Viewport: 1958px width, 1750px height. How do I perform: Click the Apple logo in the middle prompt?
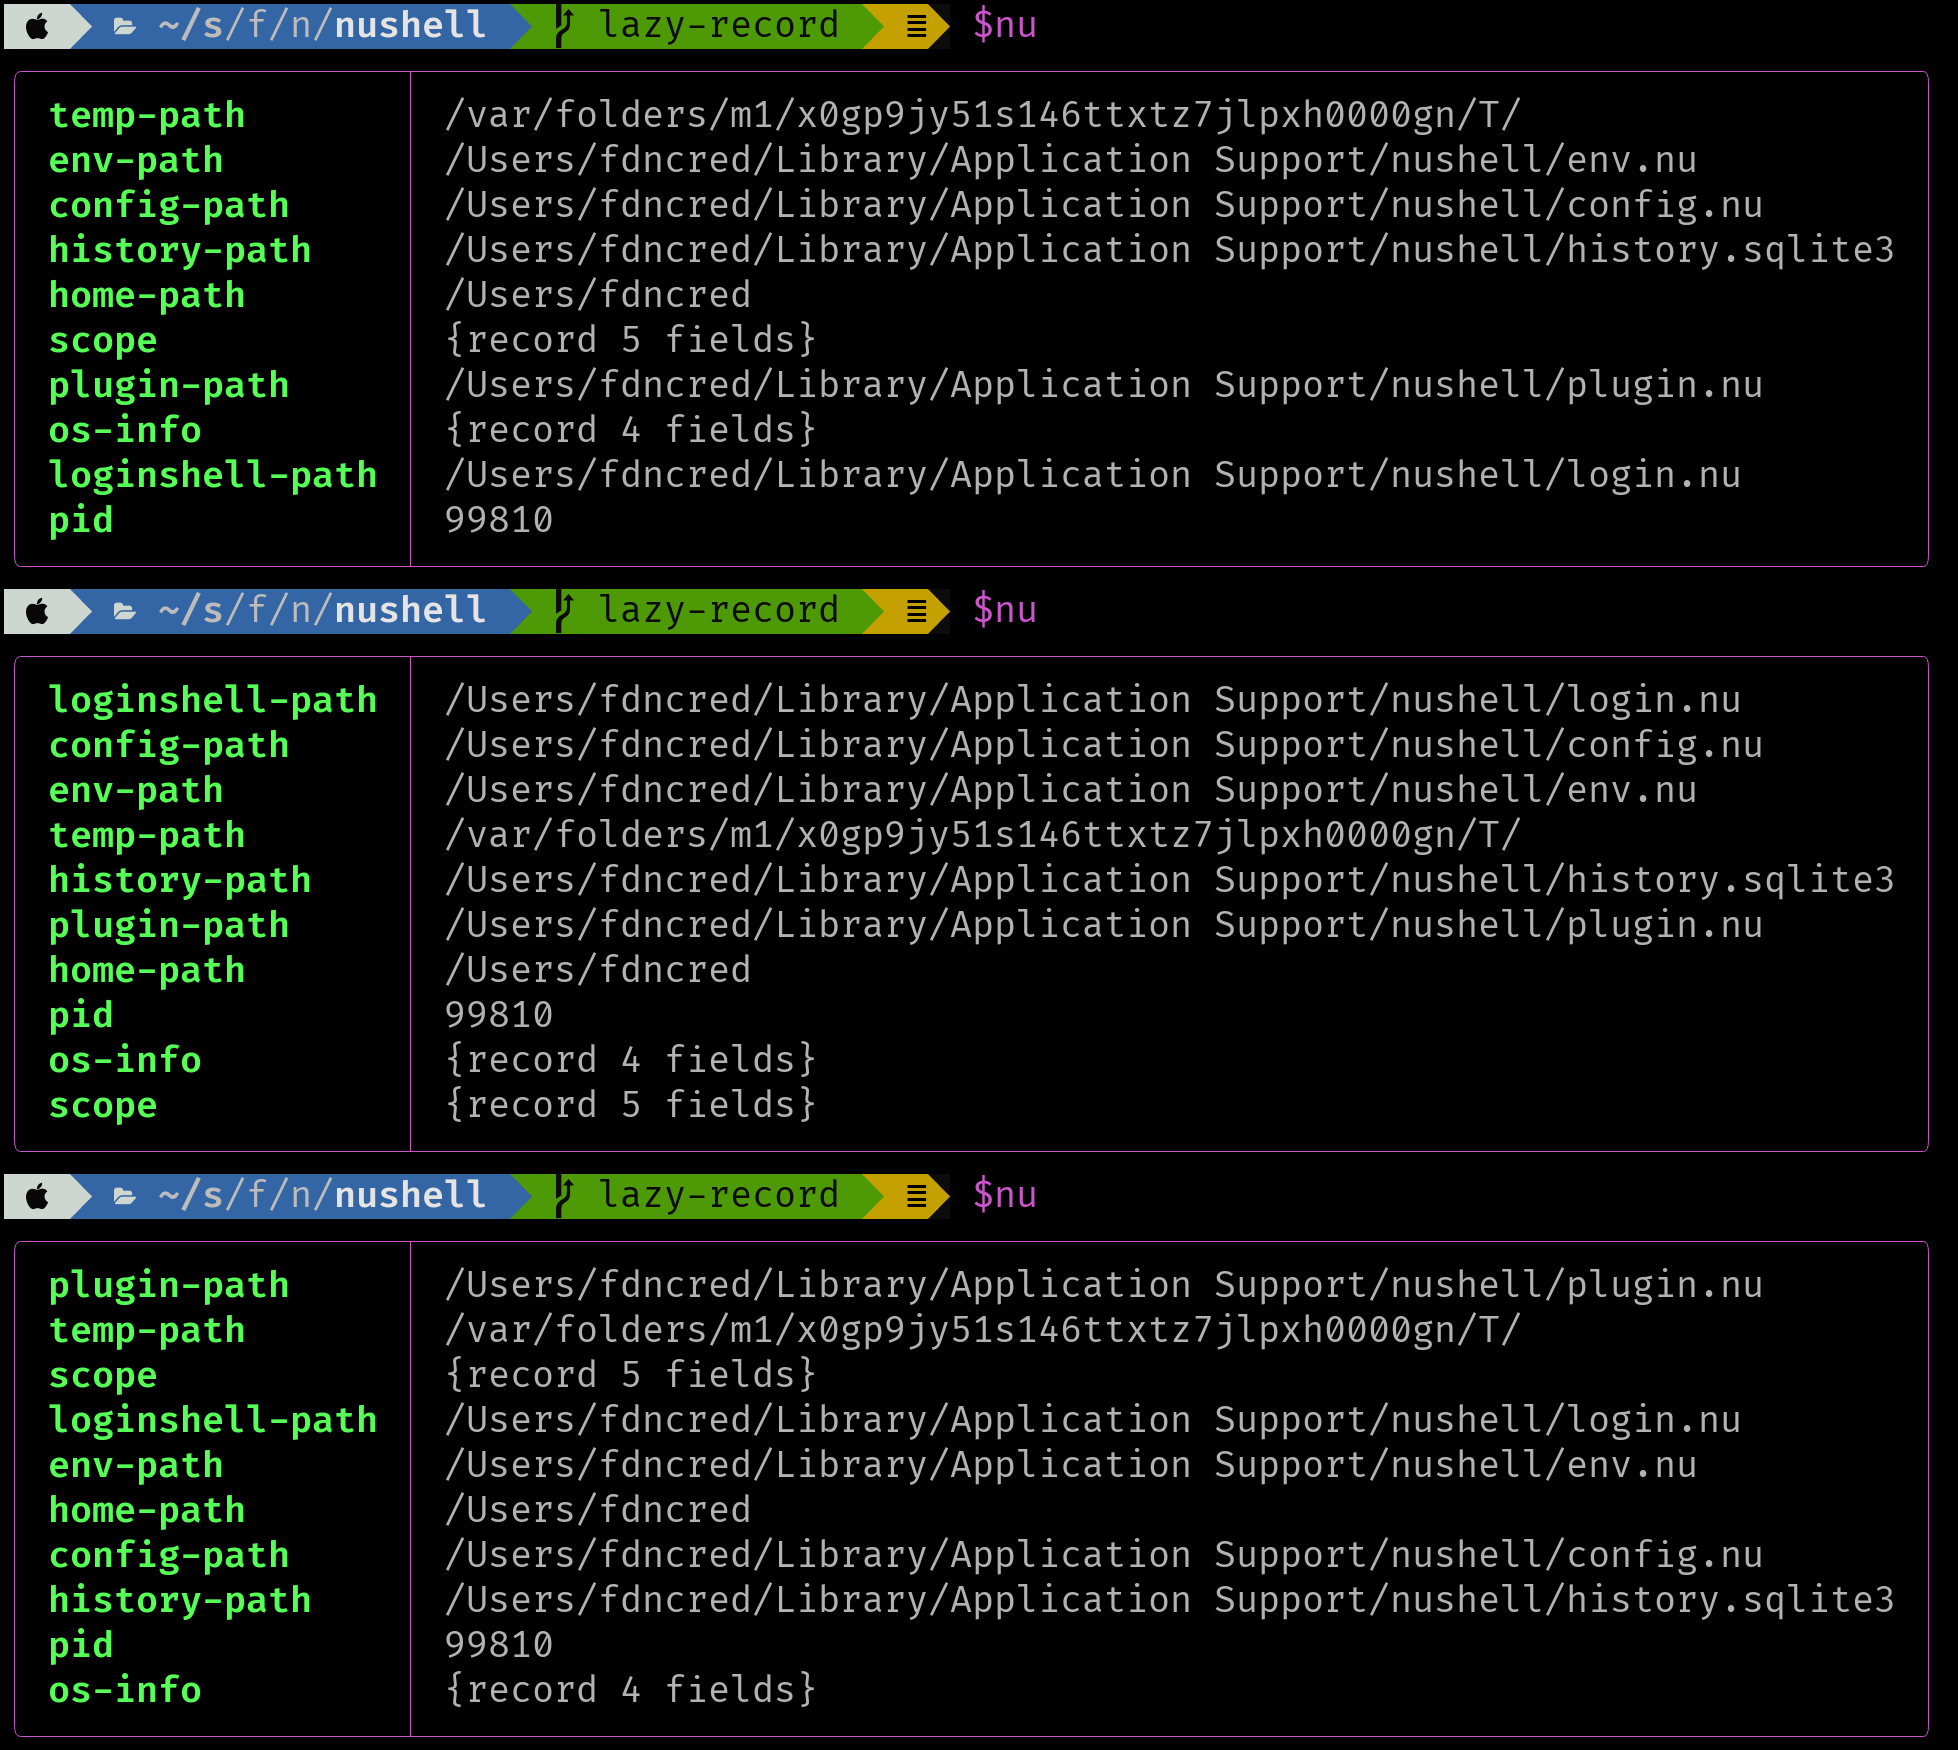(37, 611)
